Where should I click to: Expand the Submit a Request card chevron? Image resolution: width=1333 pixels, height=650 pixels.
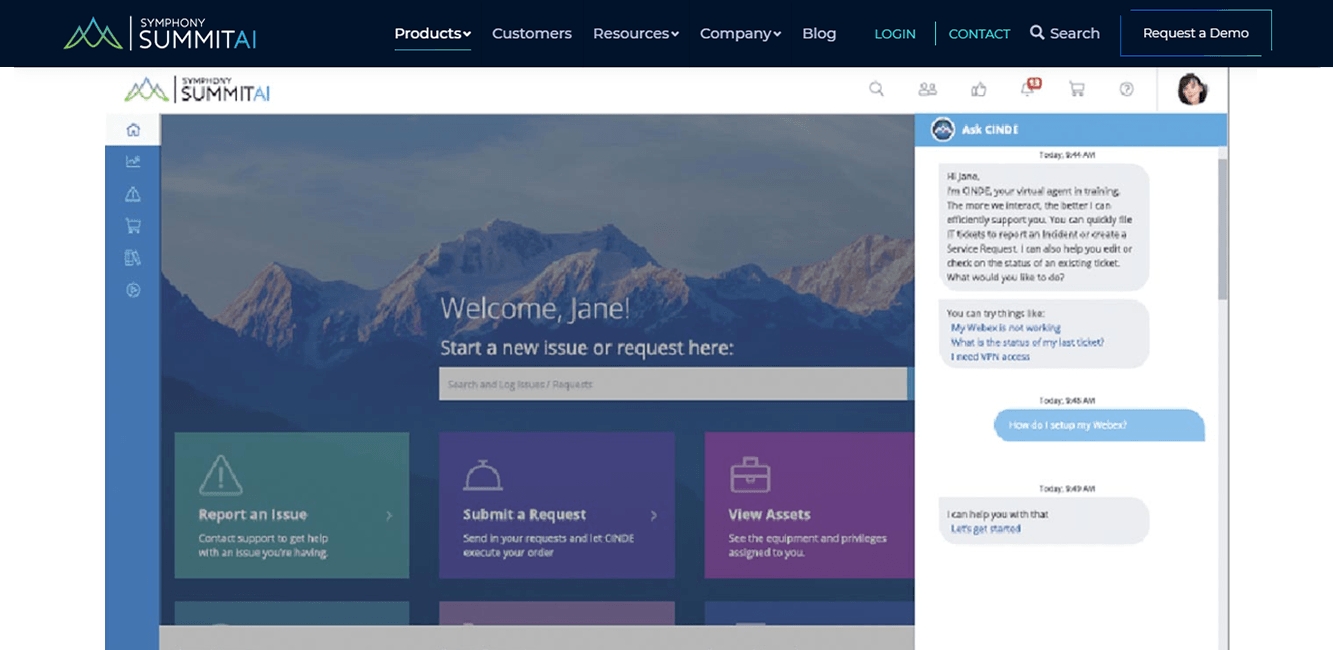pos(654,515)
